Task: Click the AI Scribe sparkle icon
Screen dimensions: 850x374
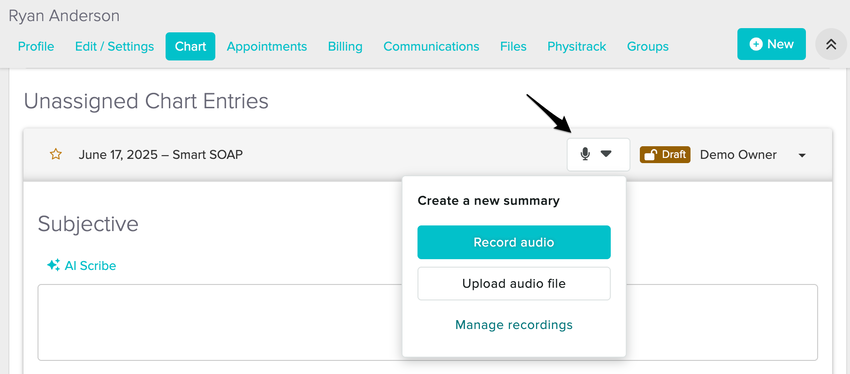Action: point(53,265)
